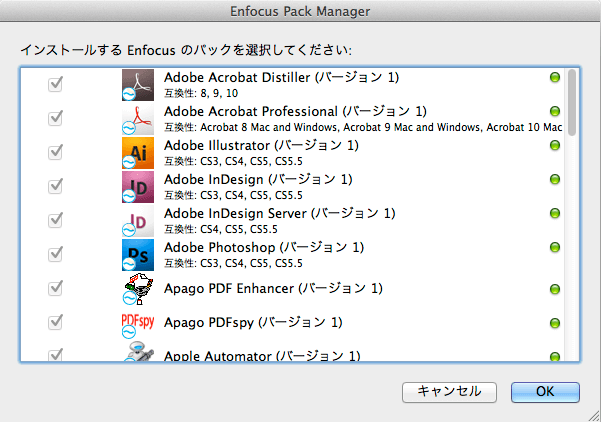Click the pack list vertical scrollbar thumb

pyautogui.click(x=572, y=102)
